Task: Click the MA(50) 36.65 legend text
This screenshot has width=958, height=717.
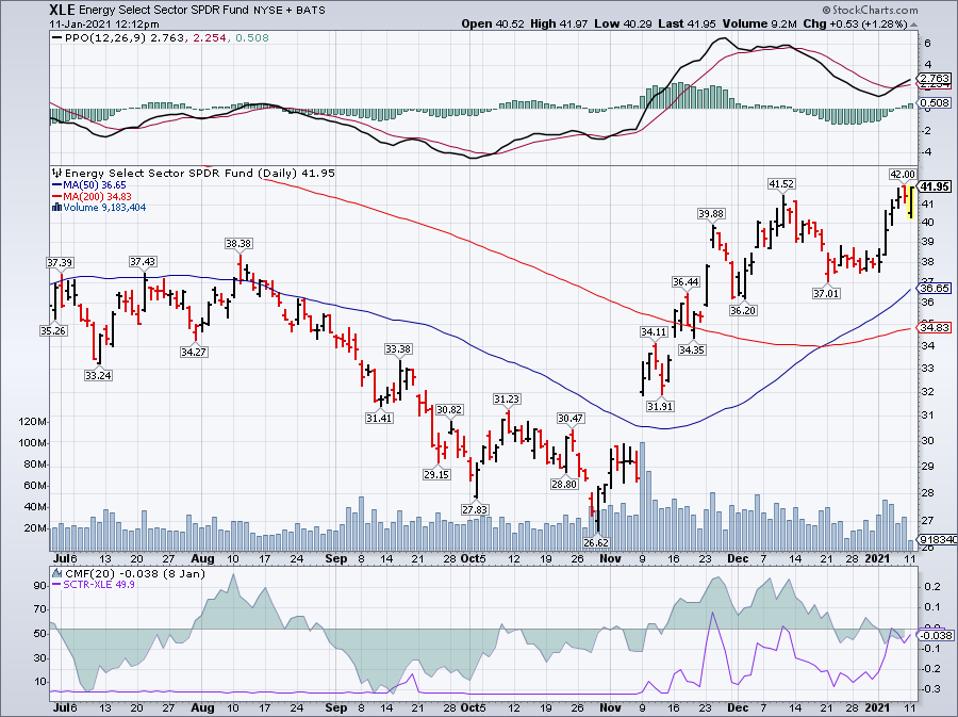Action: tap(94, 185)
